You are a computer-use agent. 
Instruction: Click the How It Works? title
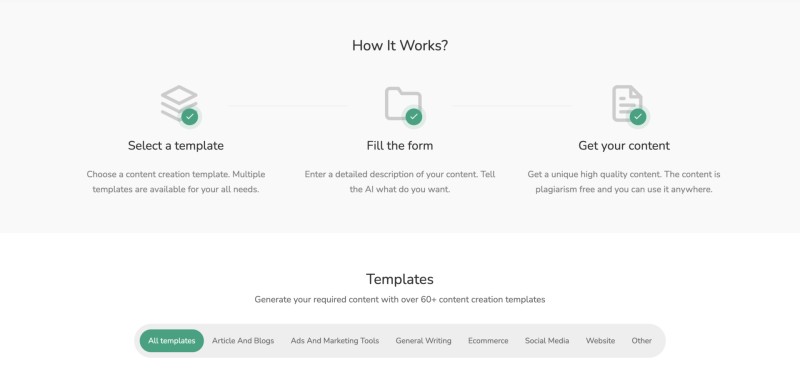pyautogui.click(x=400, y=45)
